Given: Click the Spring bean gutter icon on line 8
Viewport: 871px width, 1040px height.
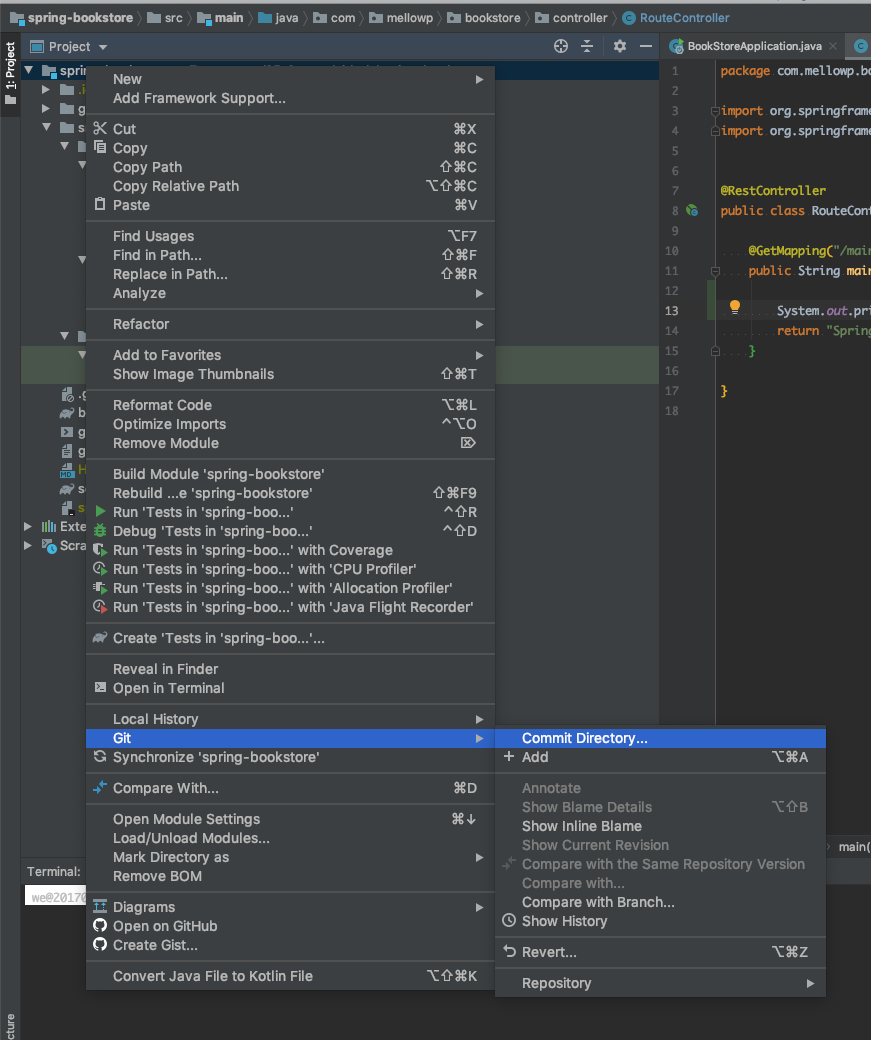Looking at the screenshot, I should click(x=692, y=210).
